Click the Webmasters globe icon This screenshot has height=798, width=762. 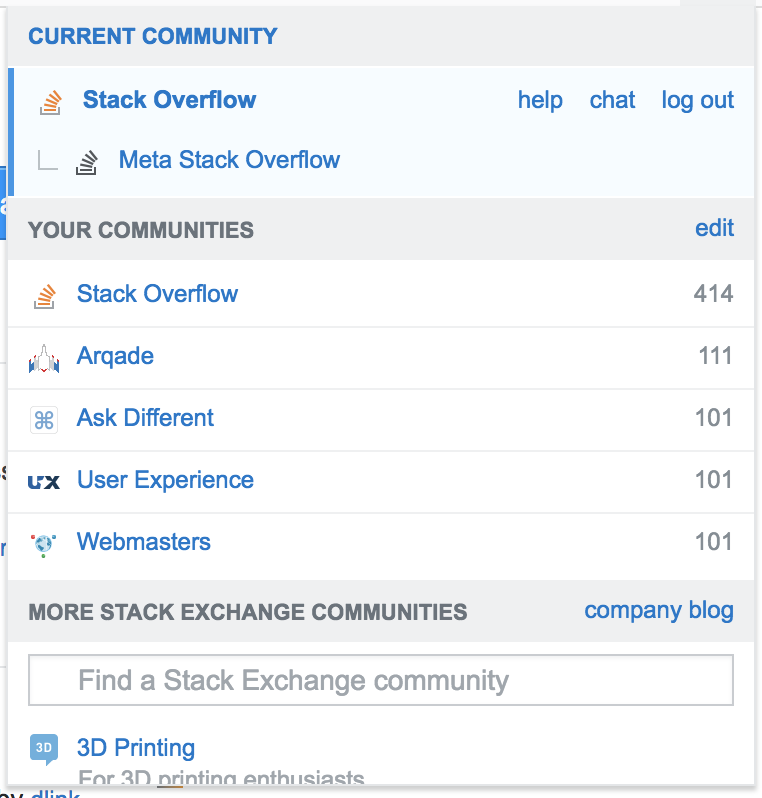(43, 545)
